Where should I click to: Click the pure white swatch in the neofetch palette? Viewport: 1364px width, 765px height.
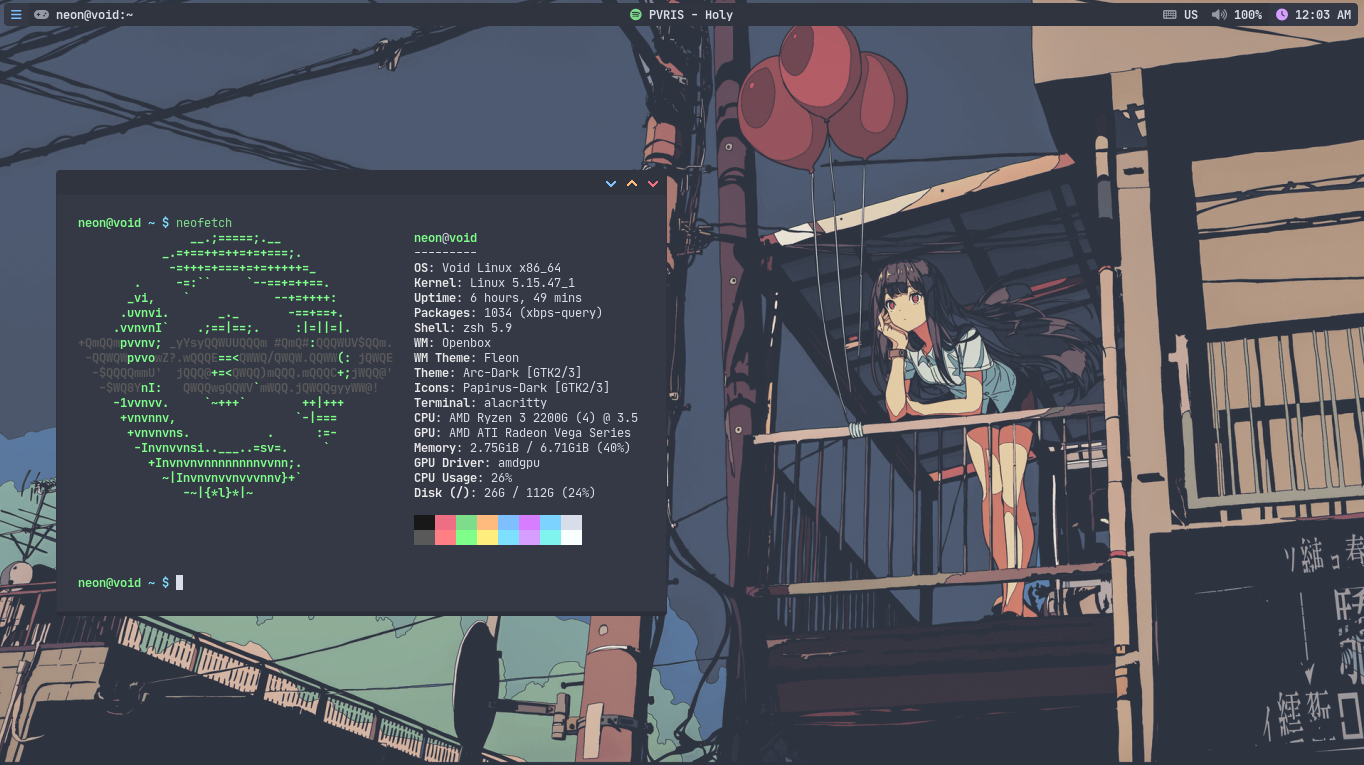[x=571, y=538]
